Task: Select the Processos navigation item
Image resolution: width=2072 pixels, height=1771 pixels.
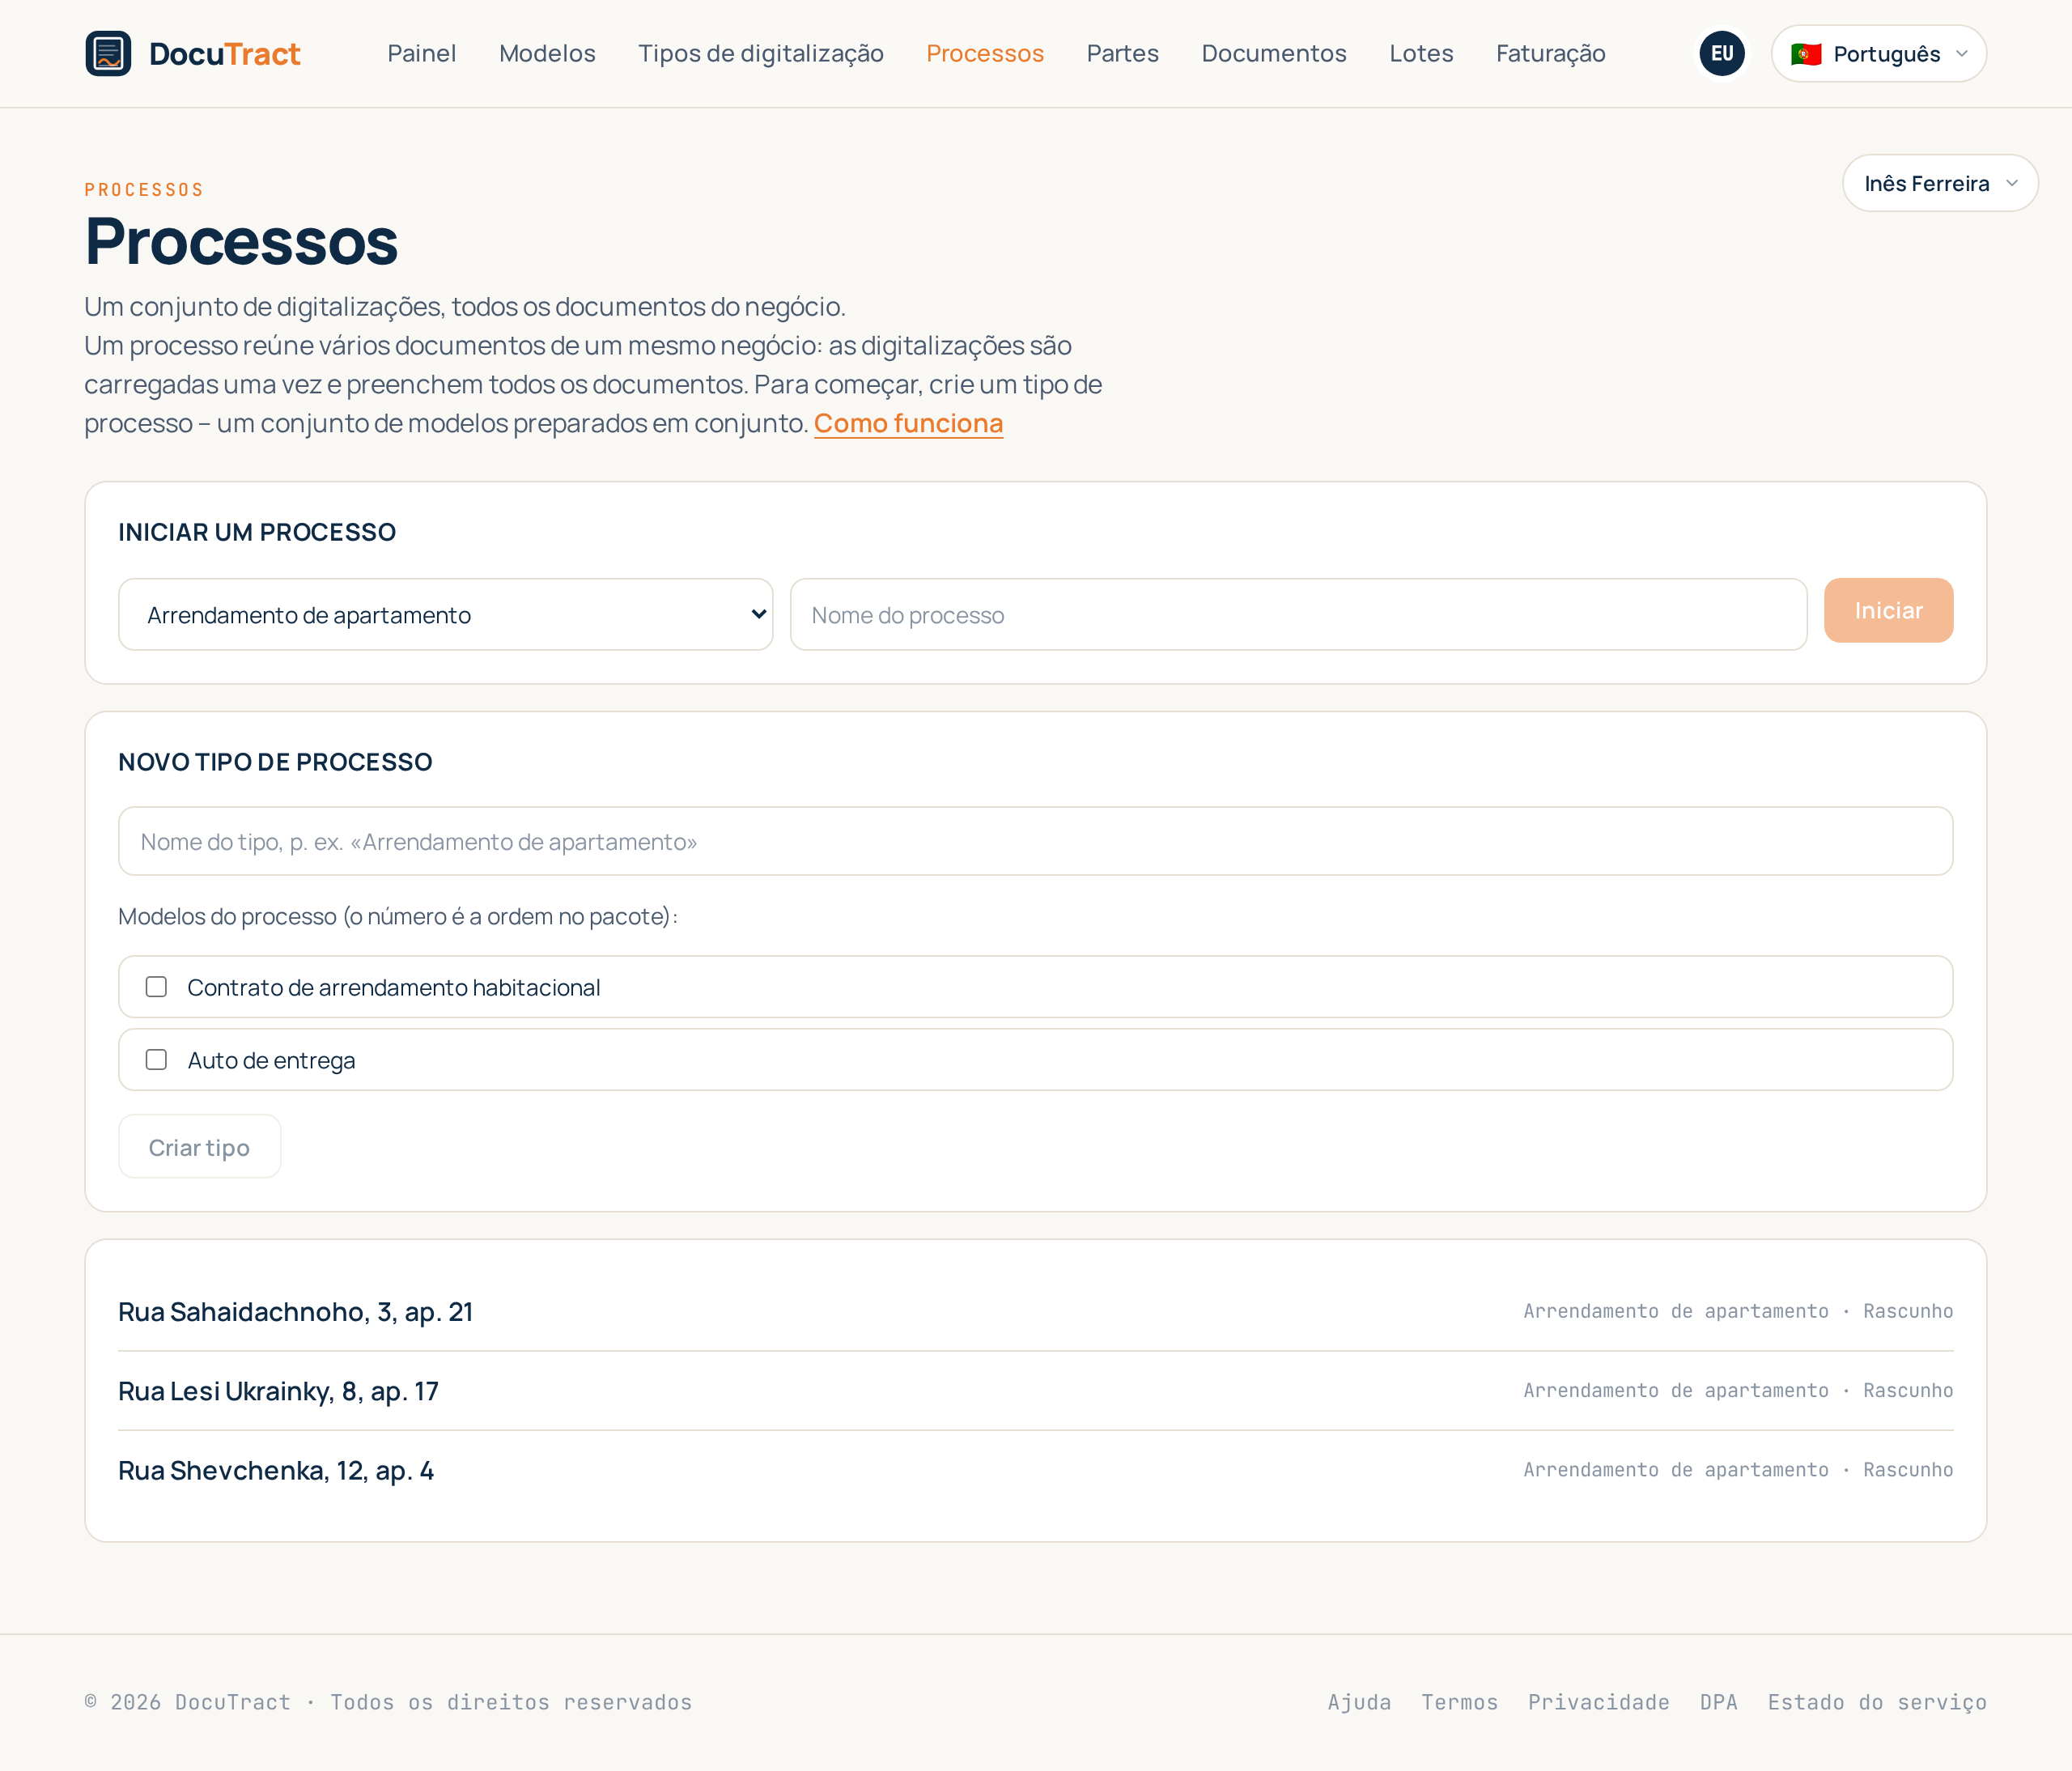Action: coord(985,53)
